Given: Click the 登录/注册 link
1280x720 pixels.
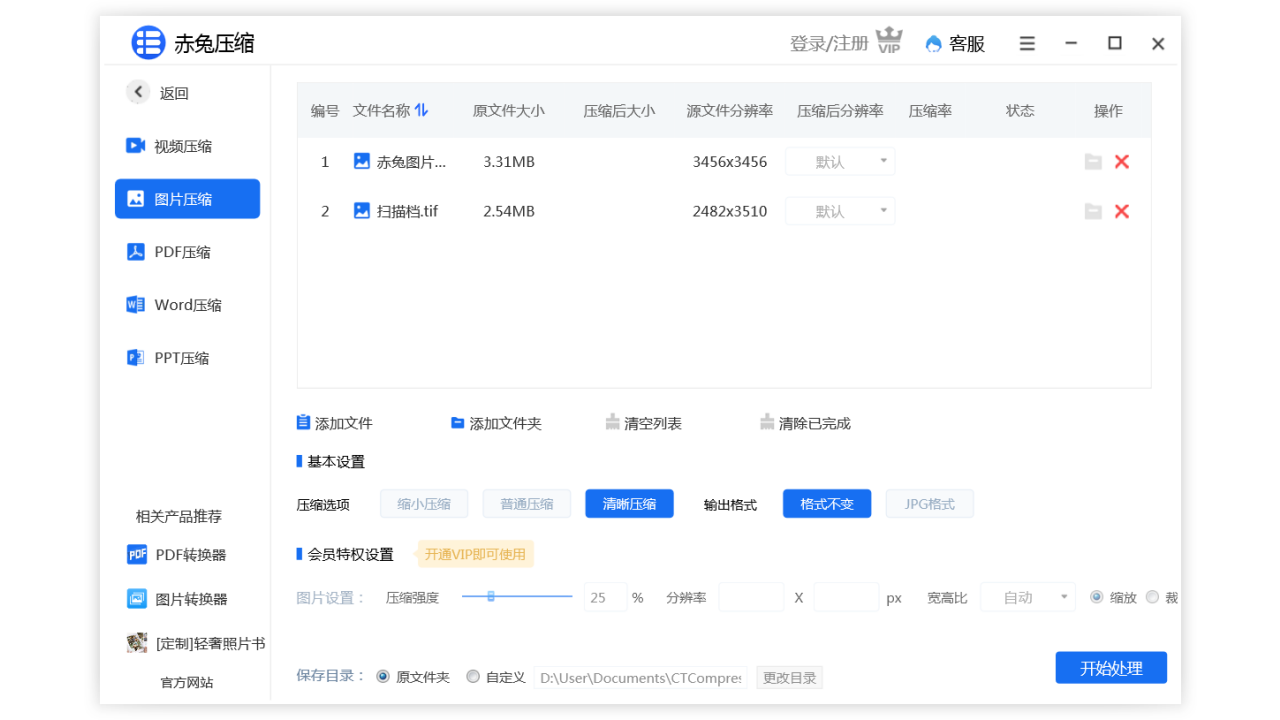Looking at the screenshot, I should [828, 44].
